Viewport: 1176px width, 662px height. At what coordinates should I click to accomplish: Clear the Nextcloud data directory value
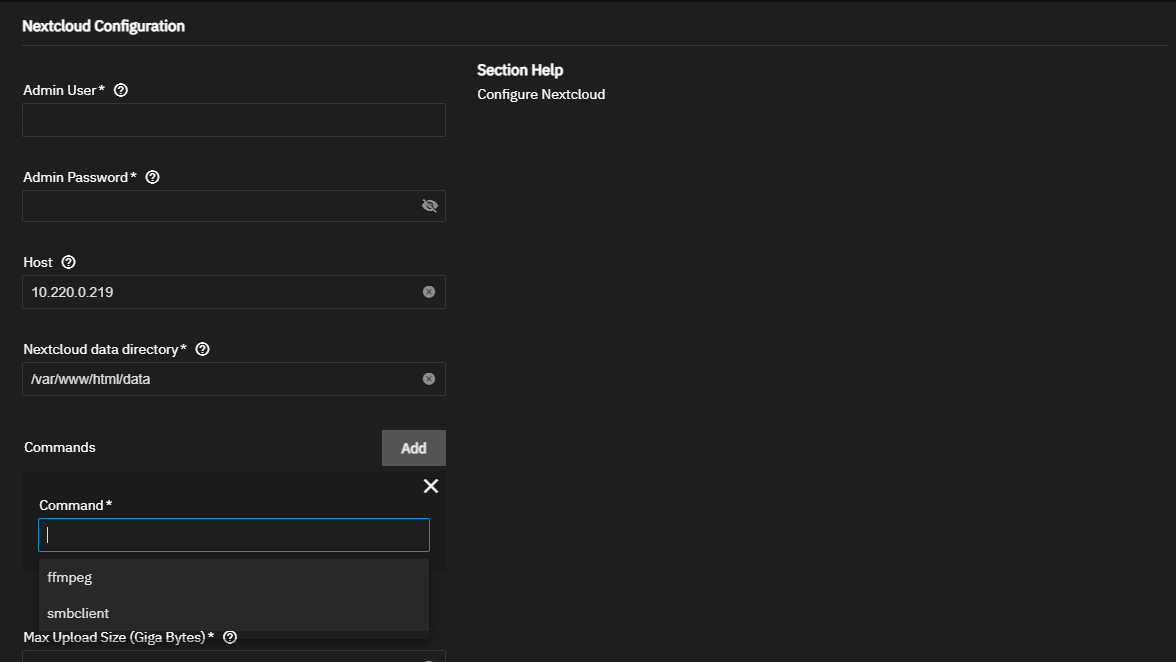(x=429, y=379)
